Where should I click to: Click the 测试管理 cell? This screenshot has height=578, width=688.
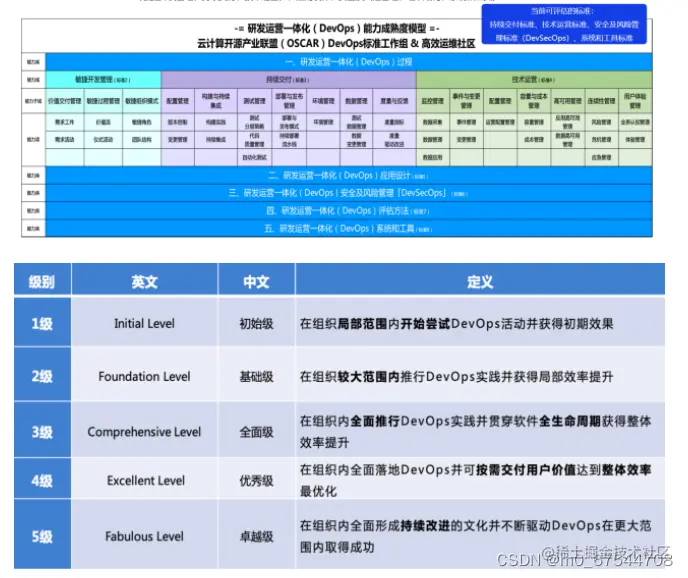[254, 101]
